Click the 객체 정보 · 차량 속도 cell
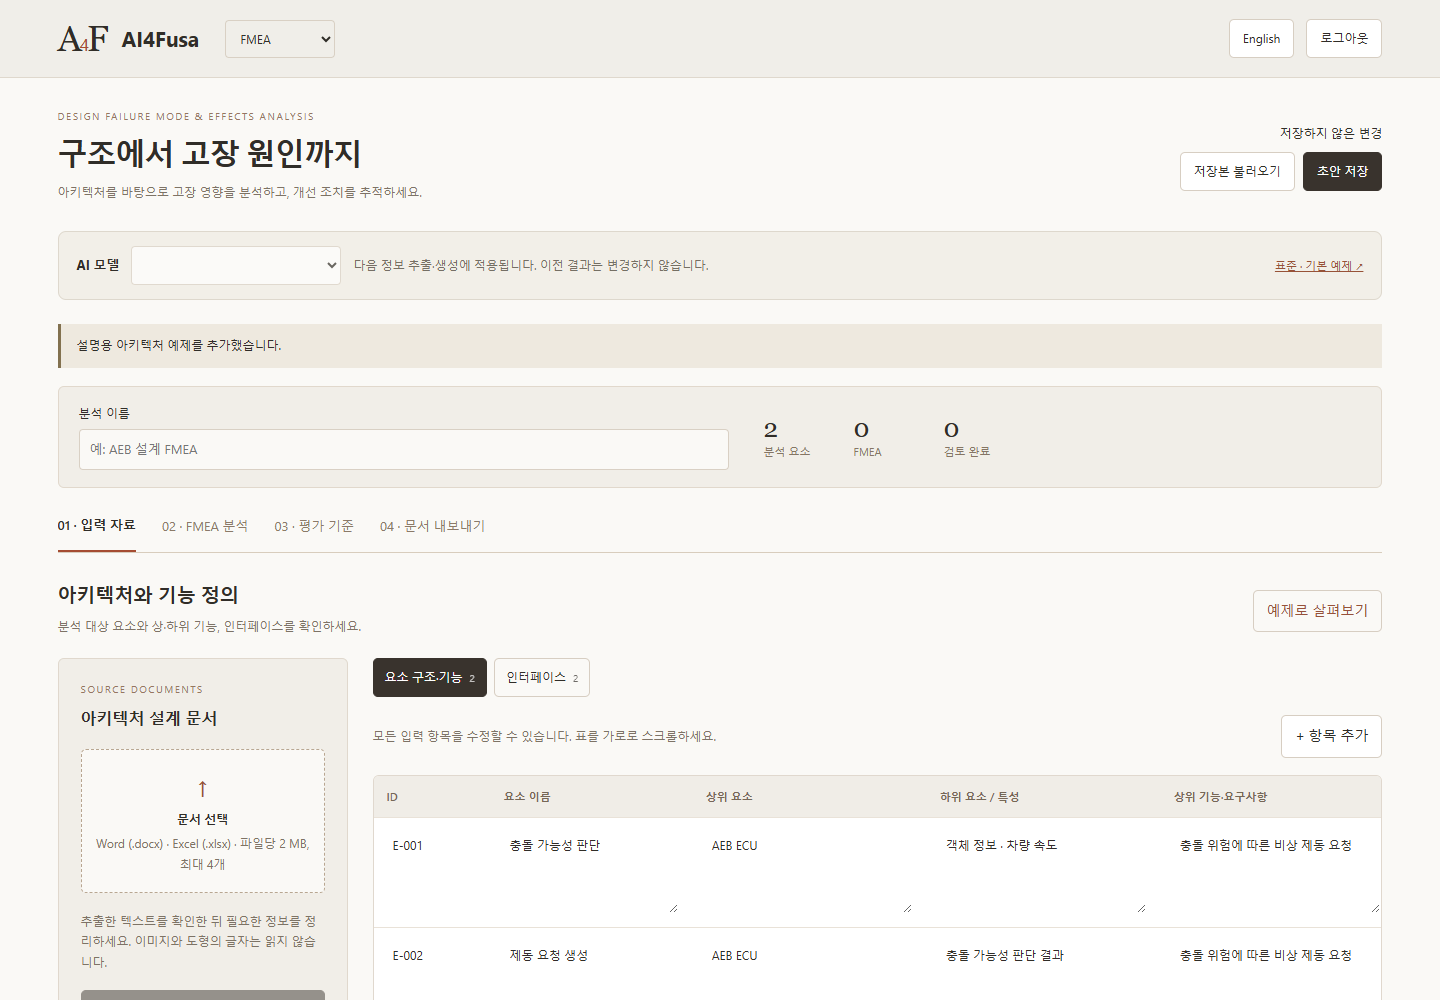1440x1000 pixels. [x=1042, y=873]
